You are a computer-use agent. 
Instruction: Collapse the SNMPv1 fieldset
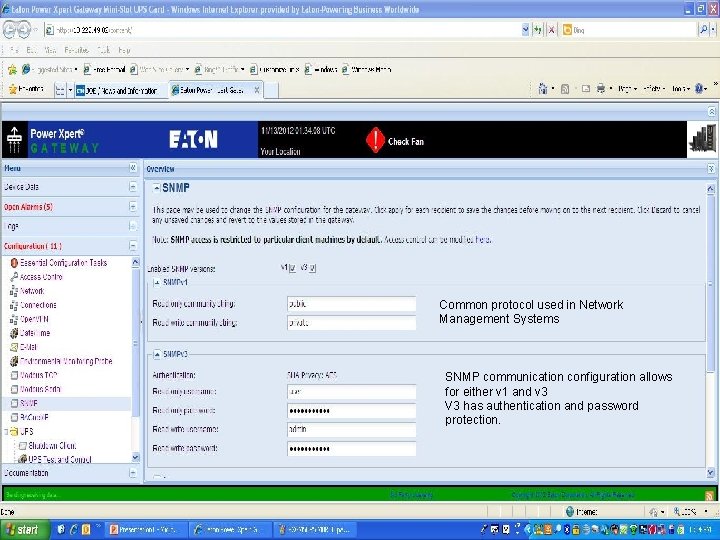click(x=157, y=282)
